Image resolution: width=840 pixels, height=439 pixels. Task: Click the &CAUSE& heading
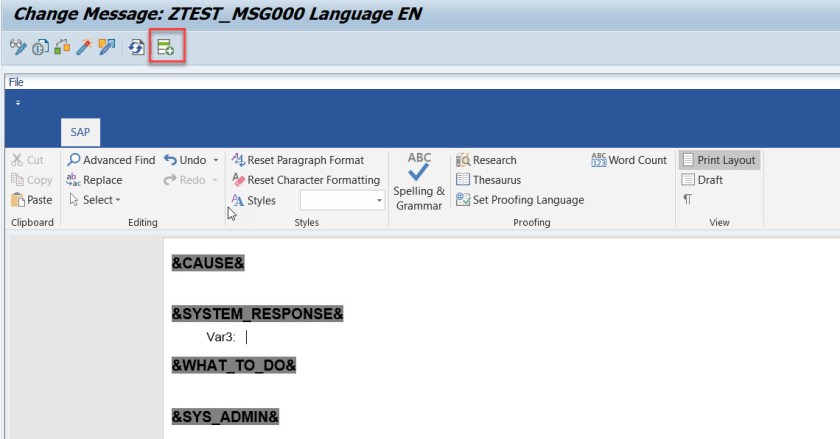[x=208, y=263]
